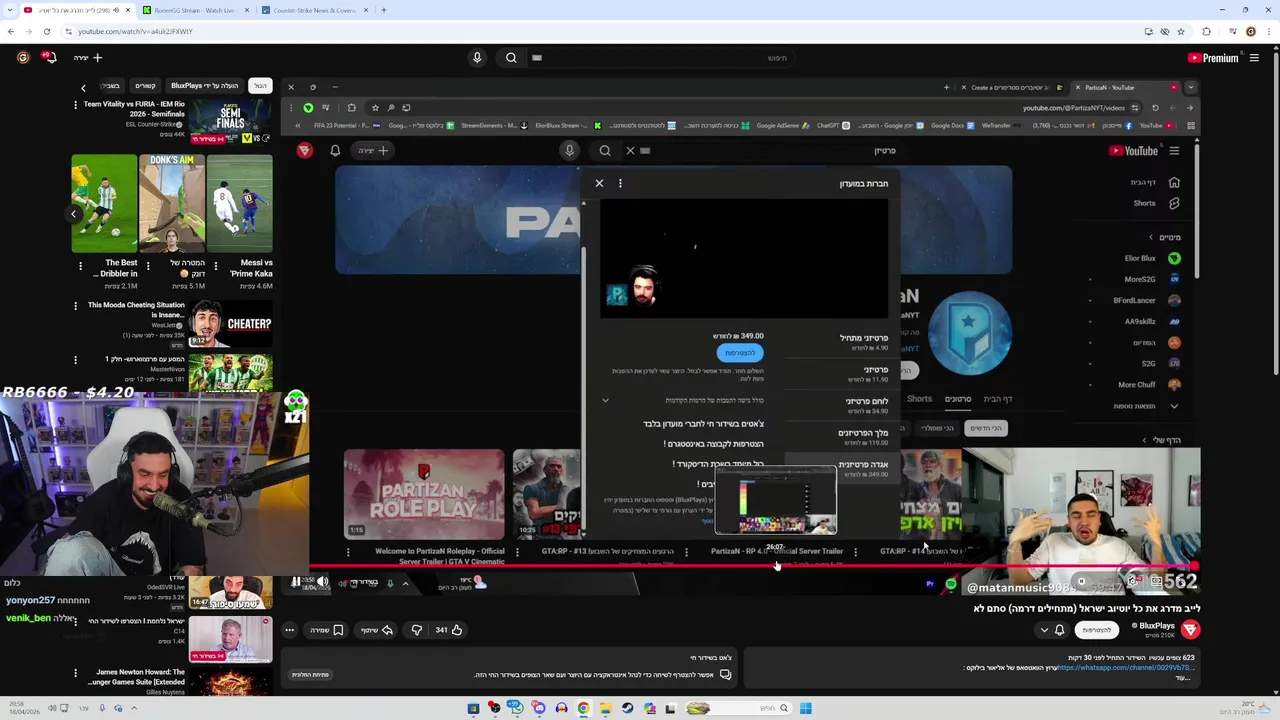Open Chrome's tab search dropdown arrow
Image resolution: width=1280 pixels, height=720 pixels.
[9, 10]
